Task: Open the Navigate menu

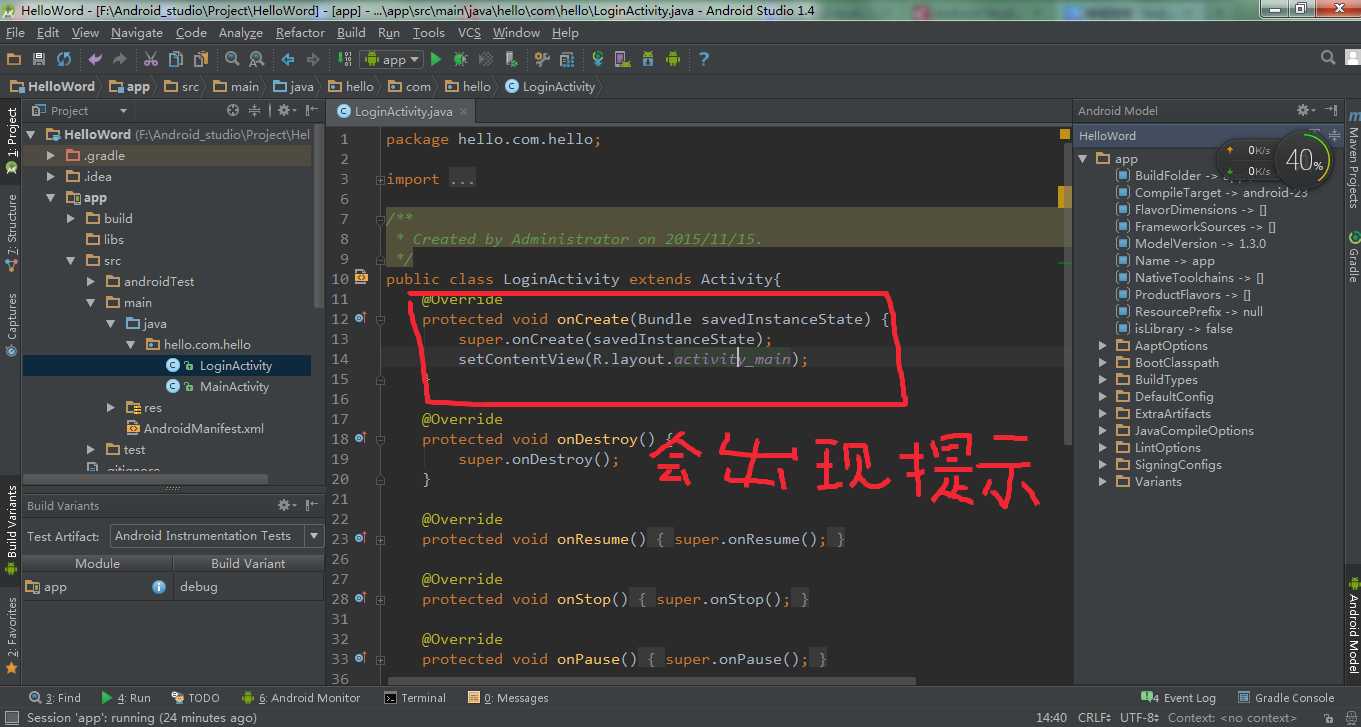Action: 136,33
